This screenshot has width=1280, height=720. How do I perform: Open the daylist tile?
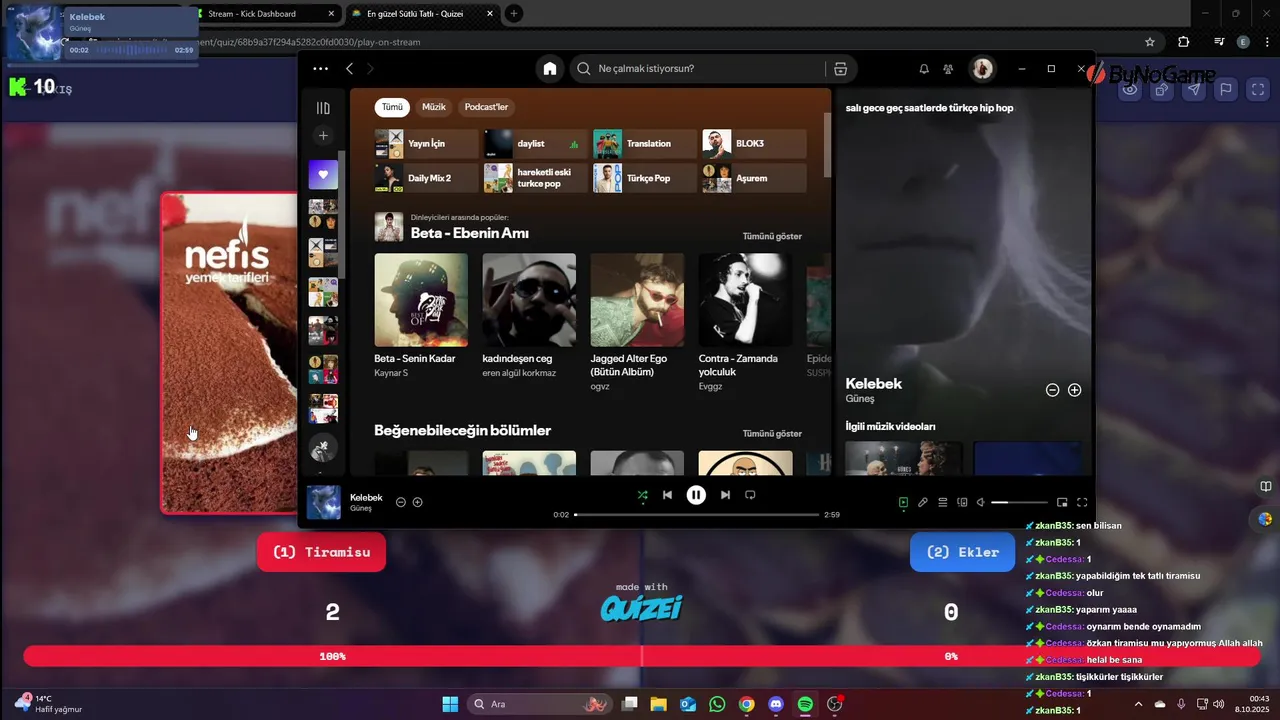(535, 144)
